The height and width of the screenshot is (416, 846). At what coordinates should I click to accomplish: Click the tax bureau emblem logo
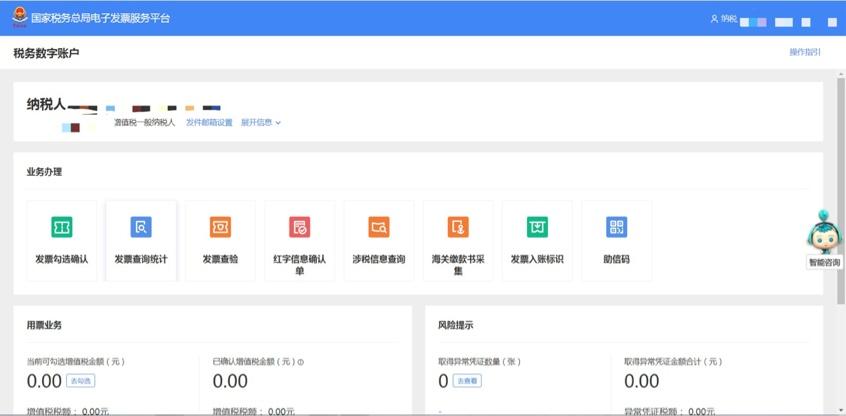tap(19, 18)
